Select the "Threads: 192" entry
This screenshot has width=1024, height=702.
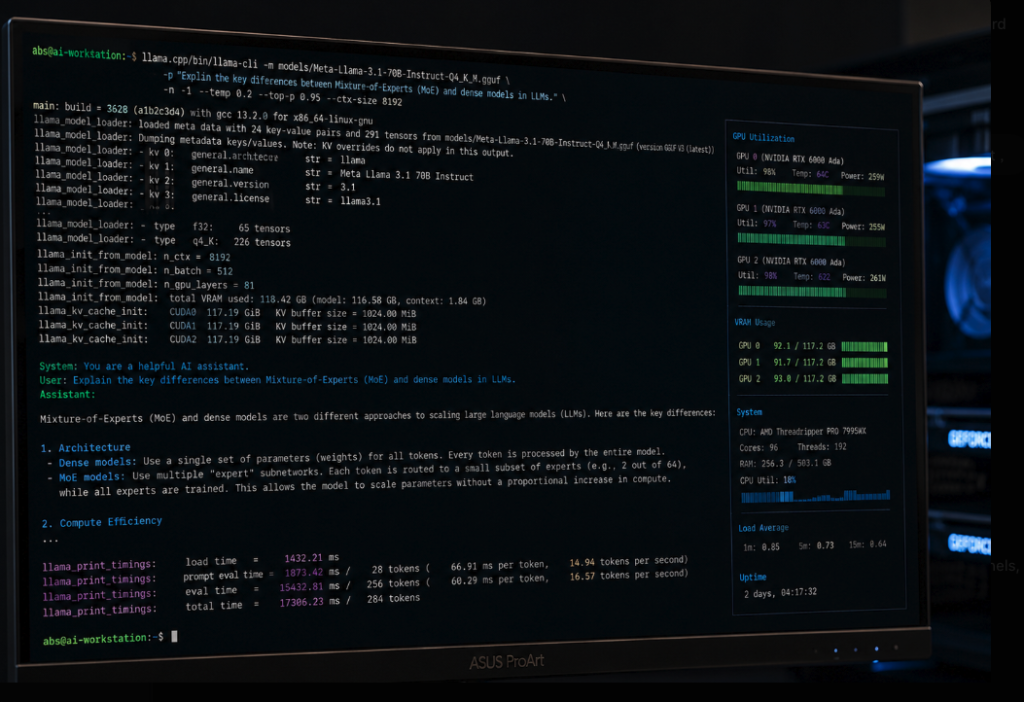pyautogui.click(x=822, y=447)
